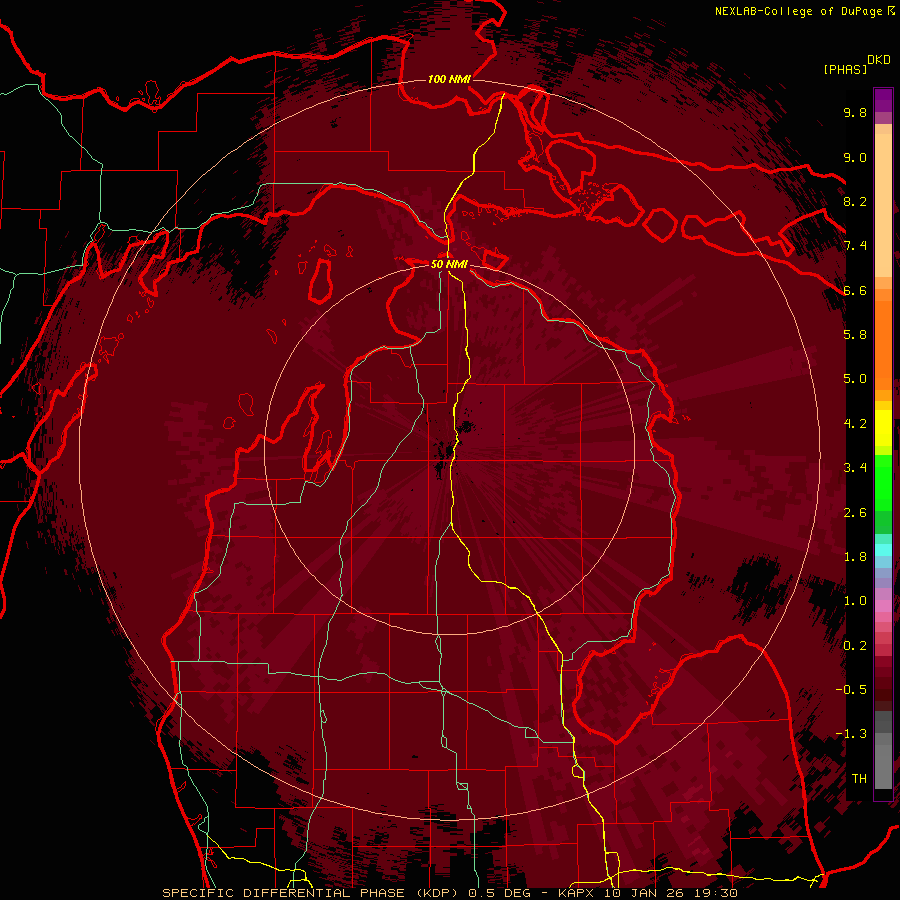The width and height of the screenshot is (900, 900).
Task: Click the SPECIFIC DIFFERENTIAL PHASE caption text
Action: pos(285,893)
